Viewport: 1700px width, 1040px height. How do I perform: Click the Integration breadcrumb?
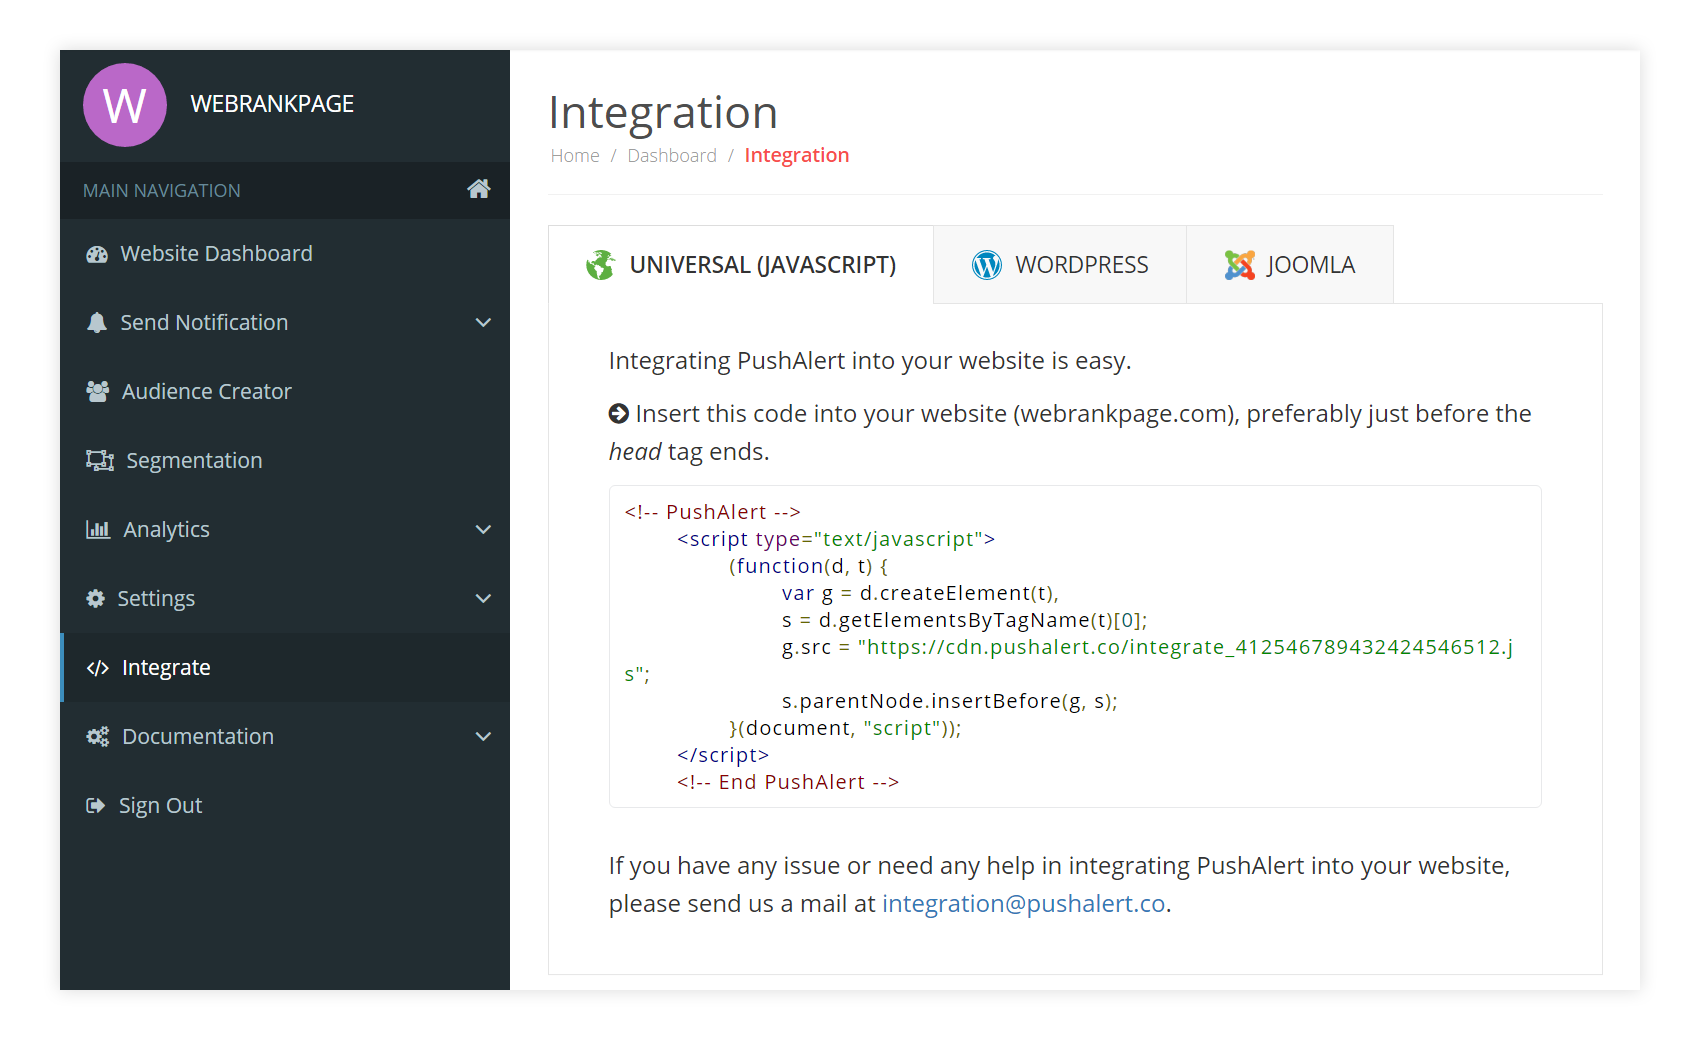click(x=797, y=155)
